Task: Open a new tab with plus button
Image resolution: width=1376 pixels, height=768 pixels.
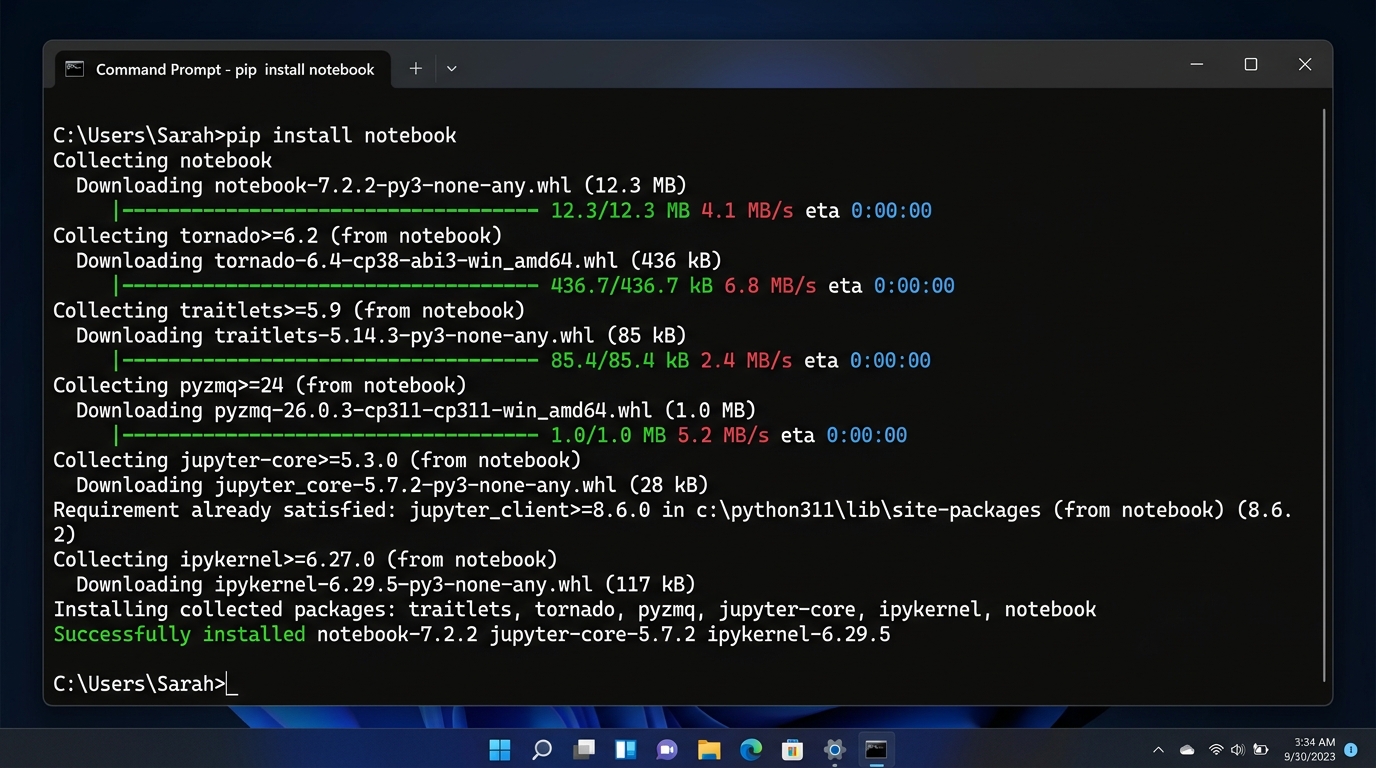Action: (x=416, y=69)
